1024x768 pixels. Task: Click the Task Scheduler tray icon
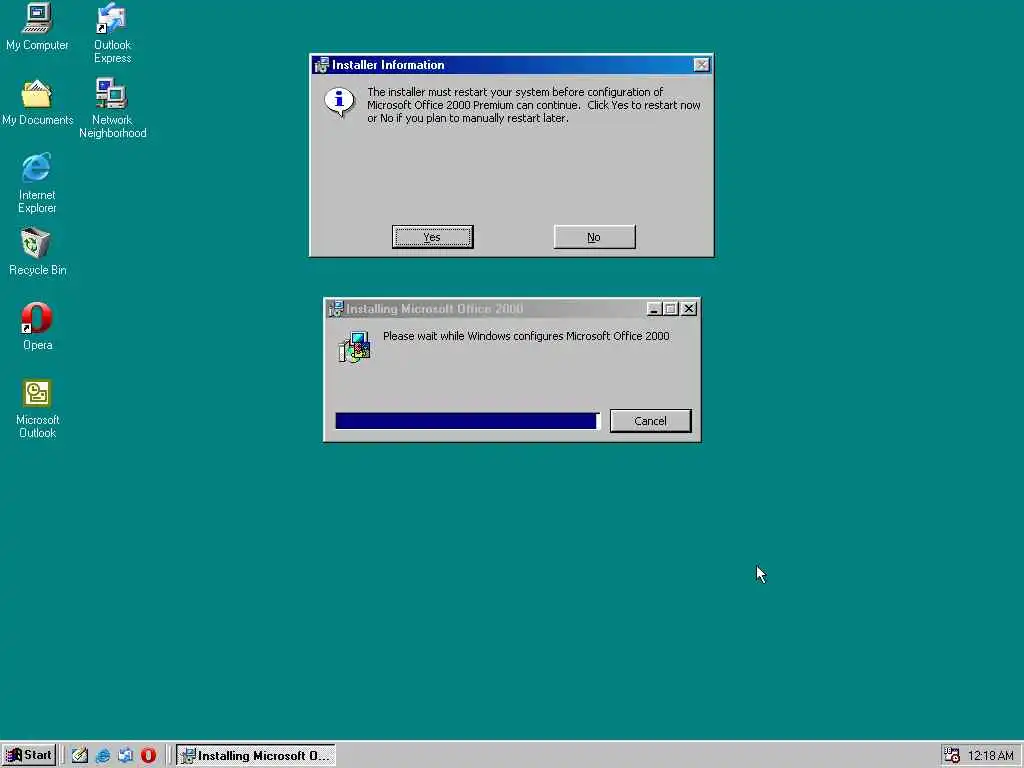click(x=952, y=756)
